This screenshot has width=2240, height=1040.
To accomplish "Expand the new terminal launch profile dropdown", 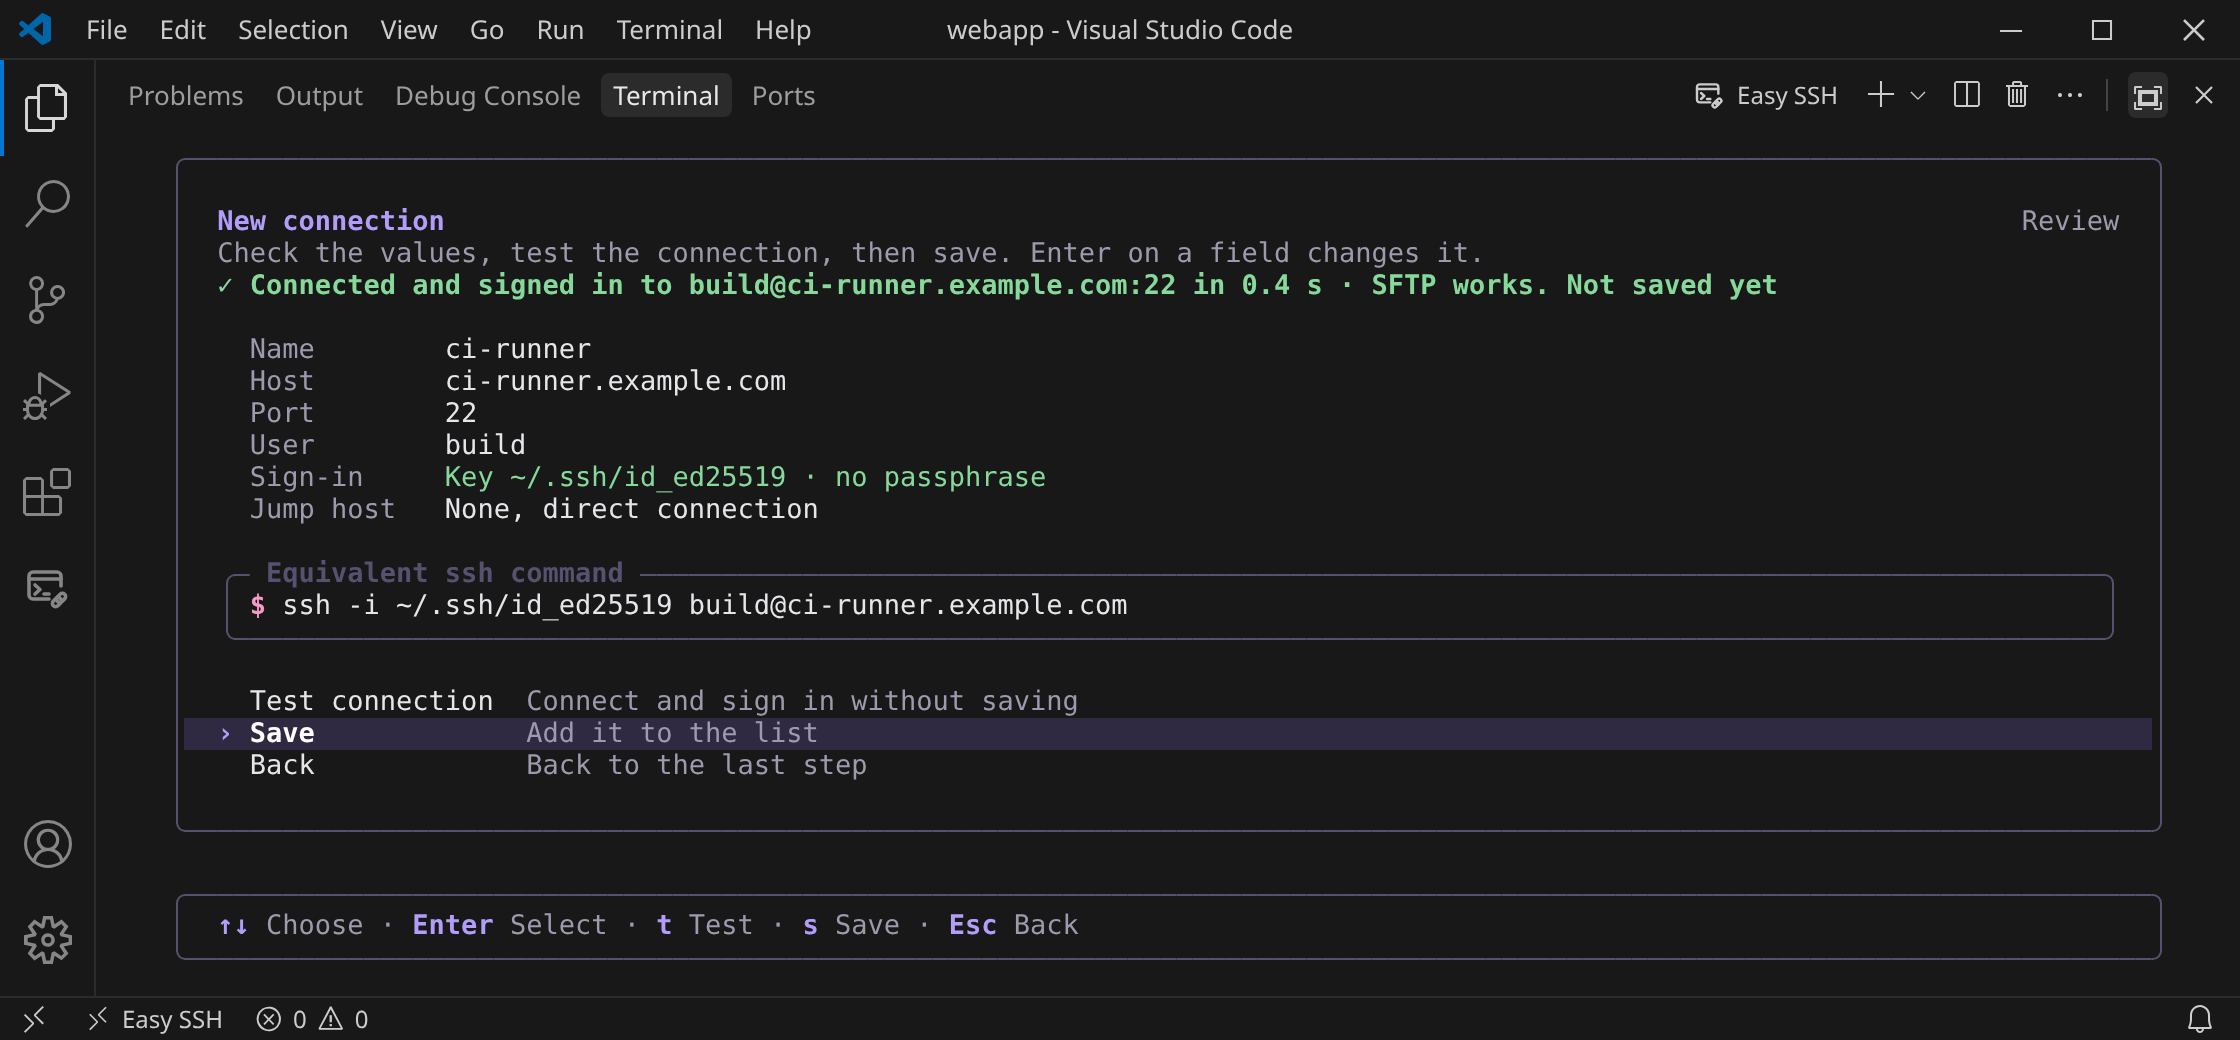I will (1918, 96).
